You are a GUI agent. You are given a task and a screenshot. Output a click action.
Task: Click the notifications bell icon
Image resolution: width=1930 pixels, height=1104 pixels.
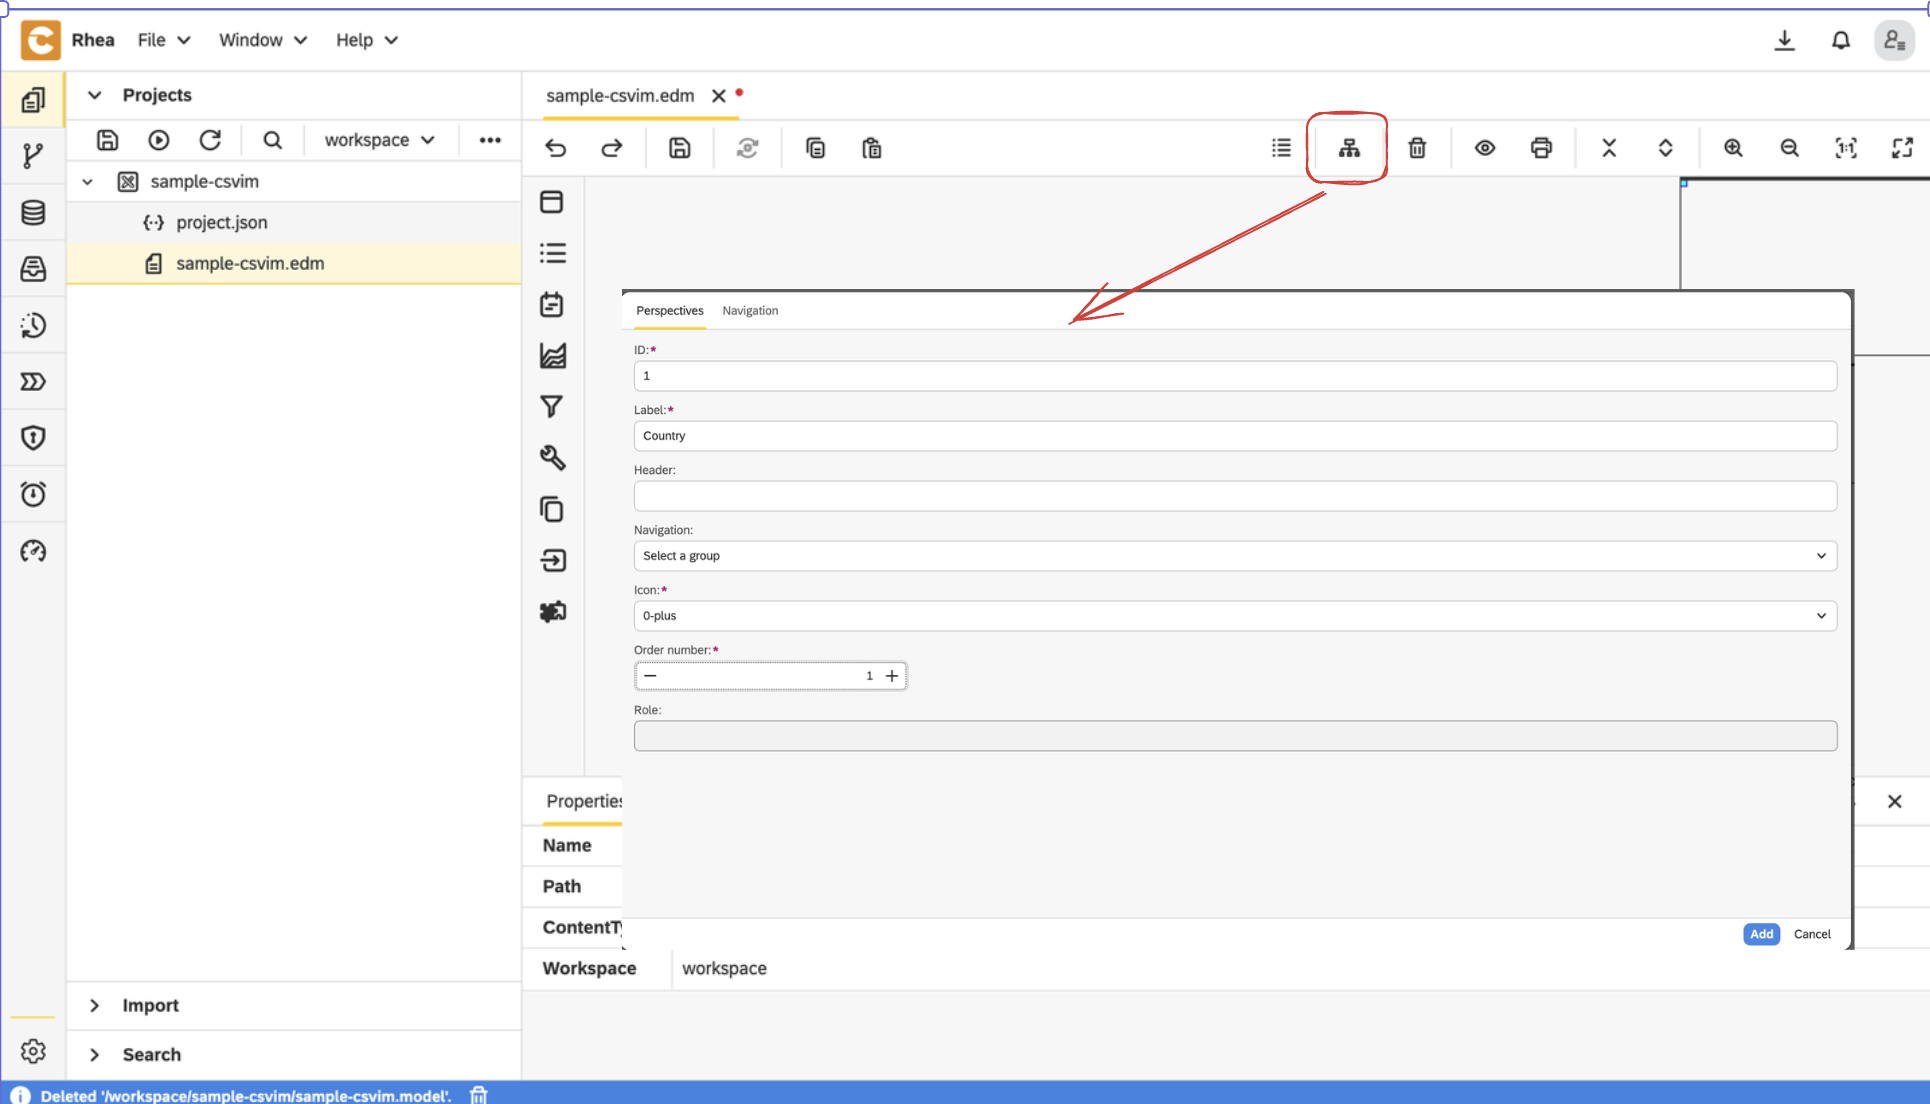[1841, 40]
